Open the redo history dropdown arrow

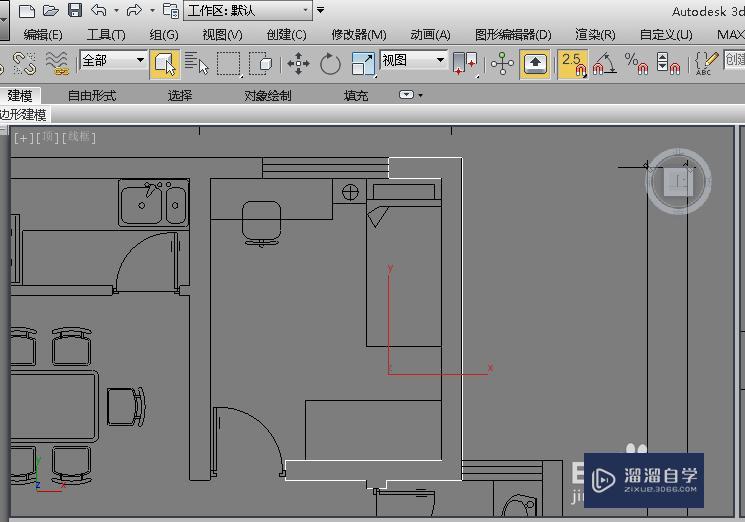153,10
